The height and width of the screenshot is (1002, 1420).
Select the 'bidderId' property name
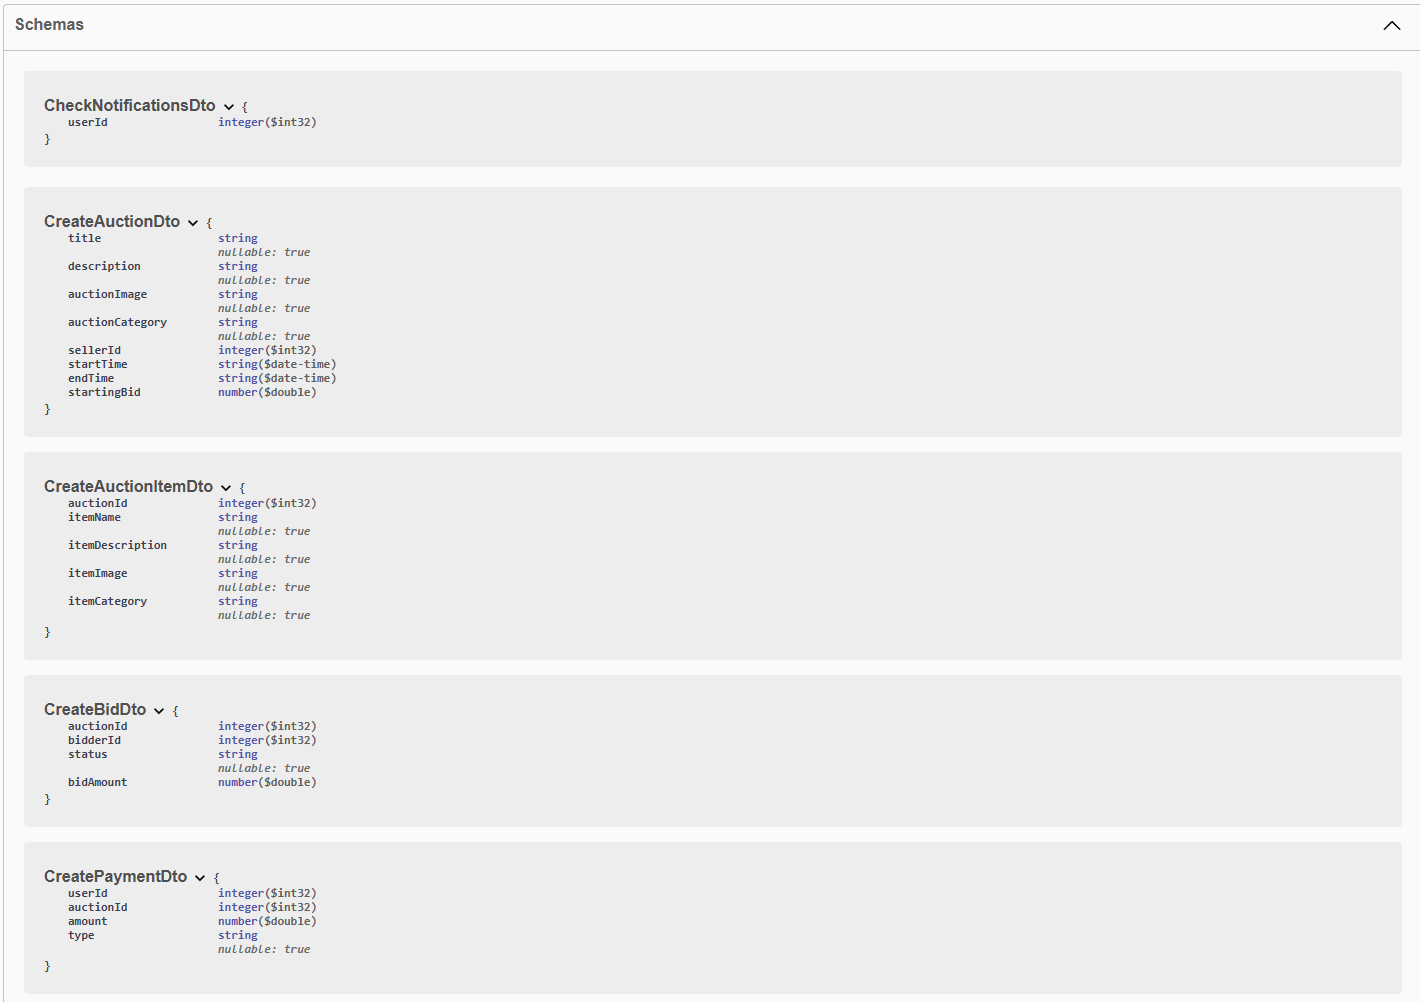94,740
